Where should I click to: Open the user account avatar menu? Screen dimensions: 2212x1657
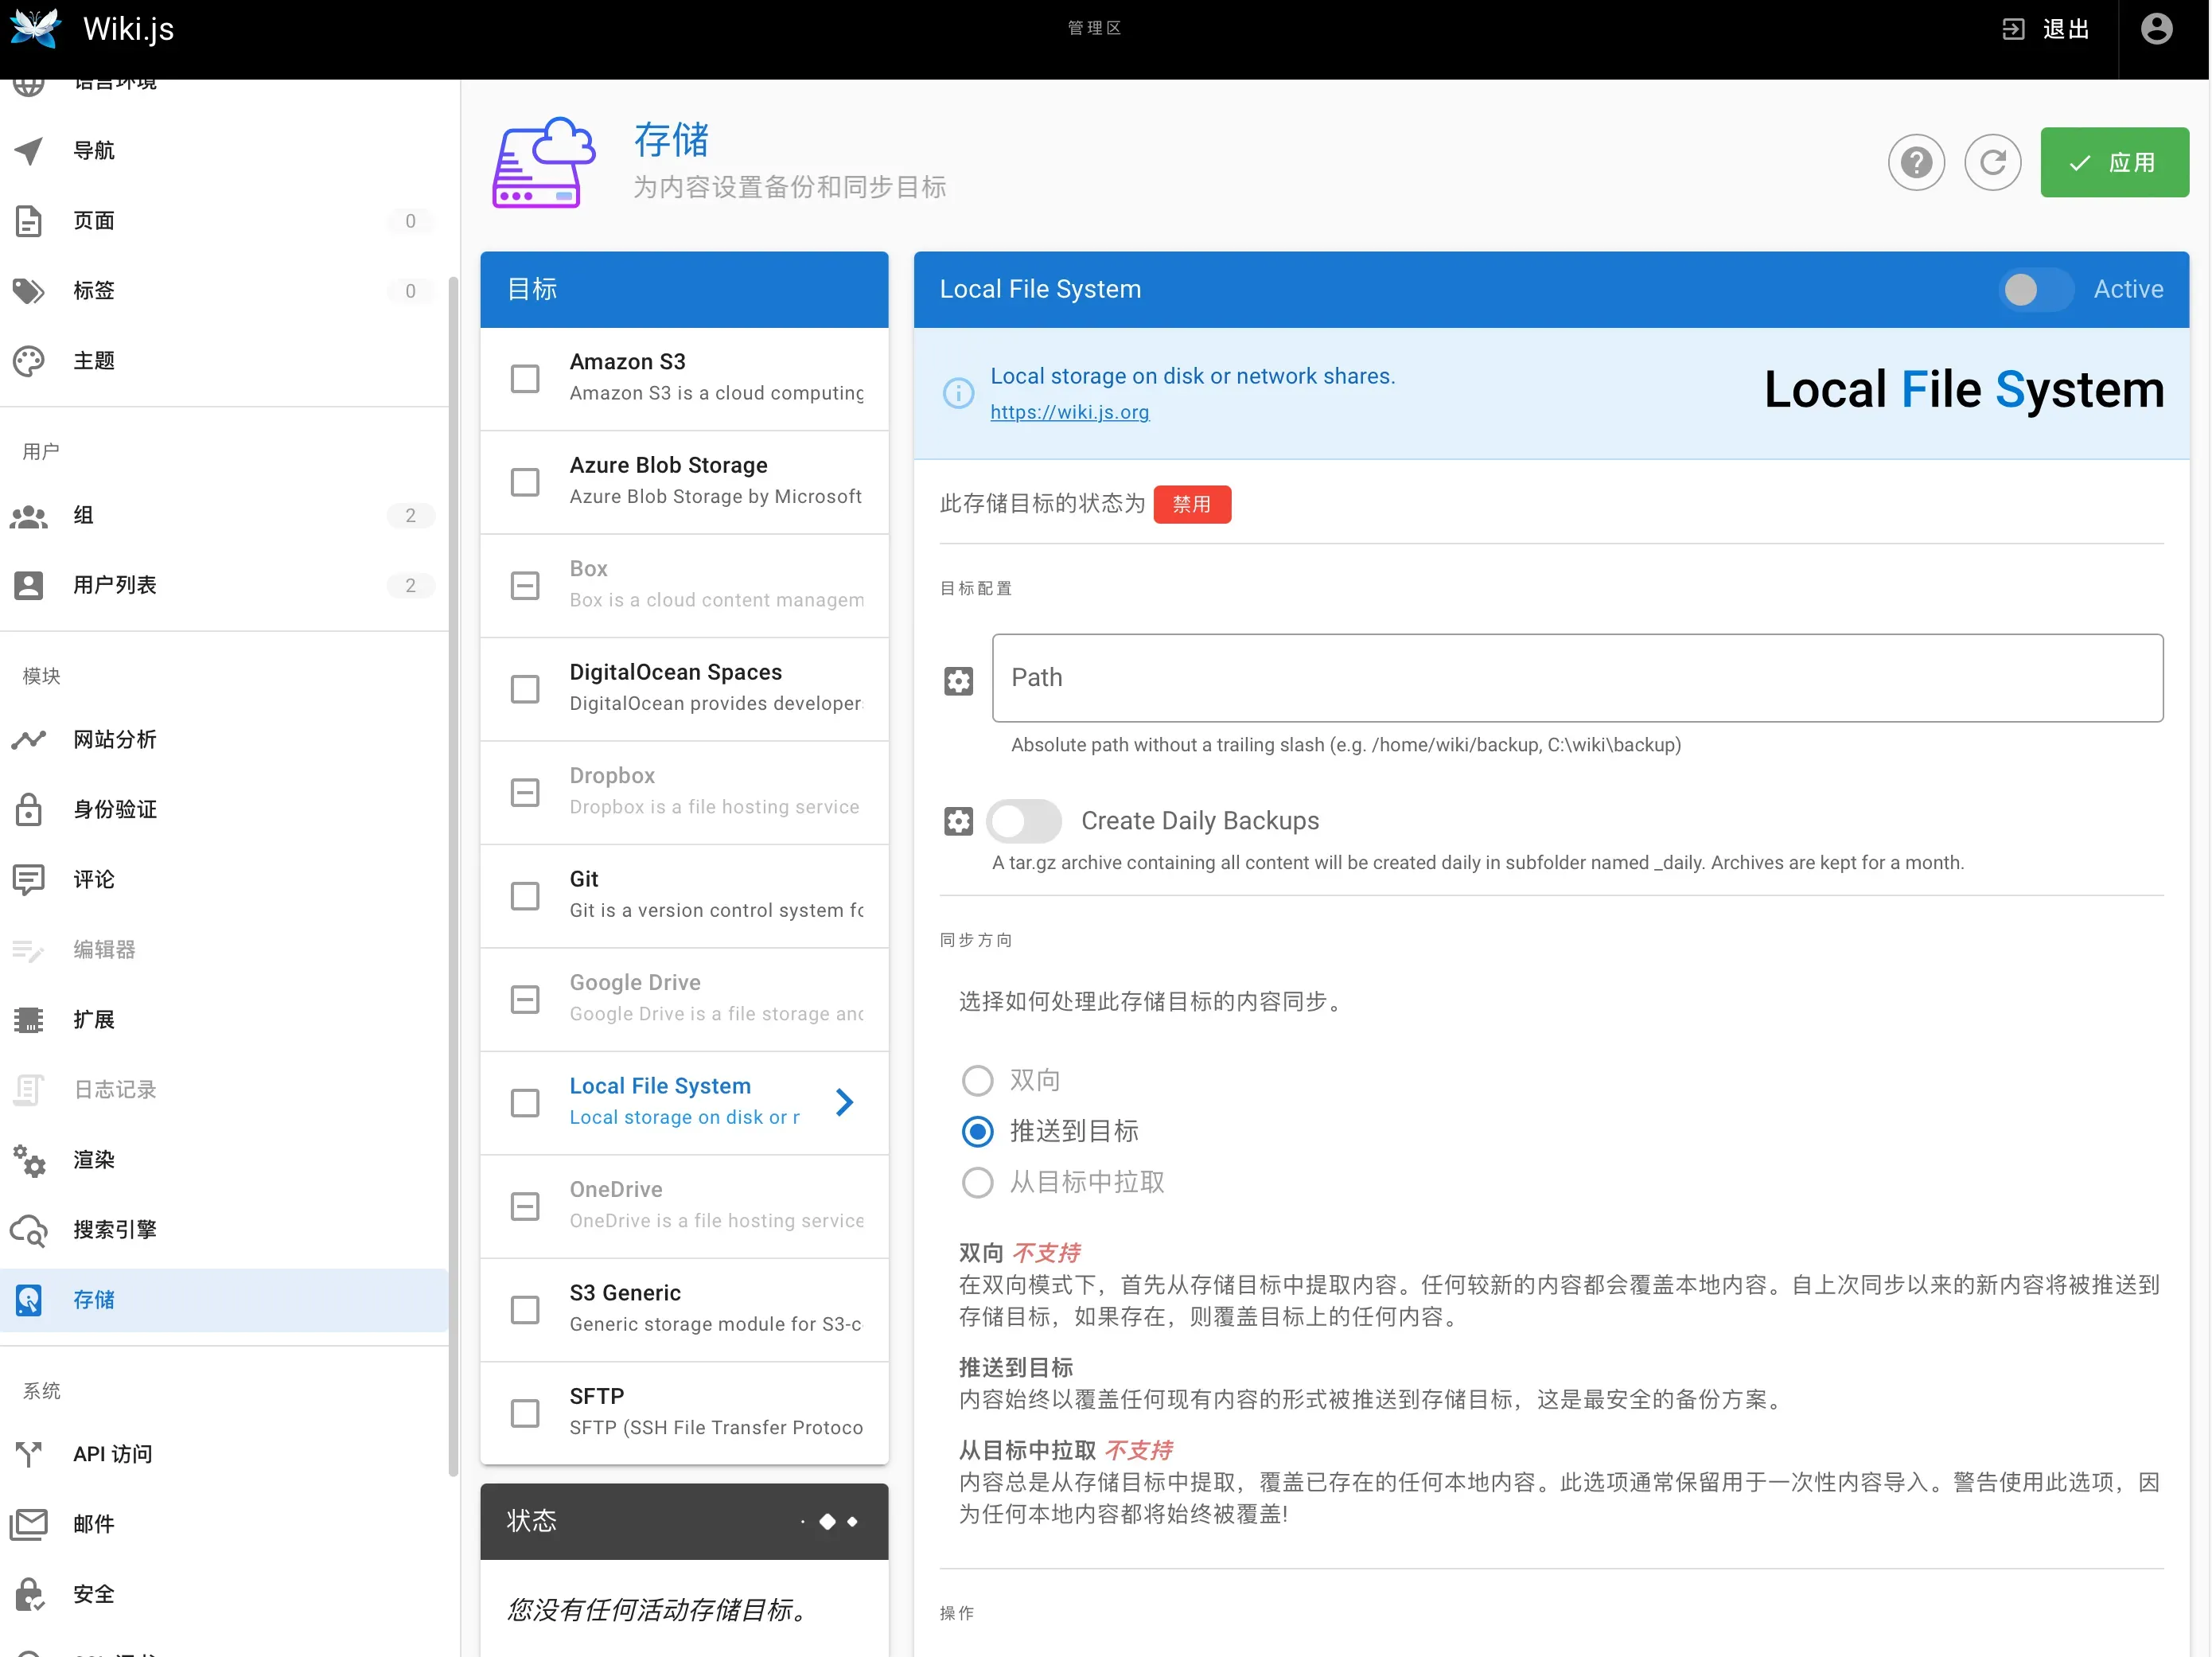coord(2157,29)
